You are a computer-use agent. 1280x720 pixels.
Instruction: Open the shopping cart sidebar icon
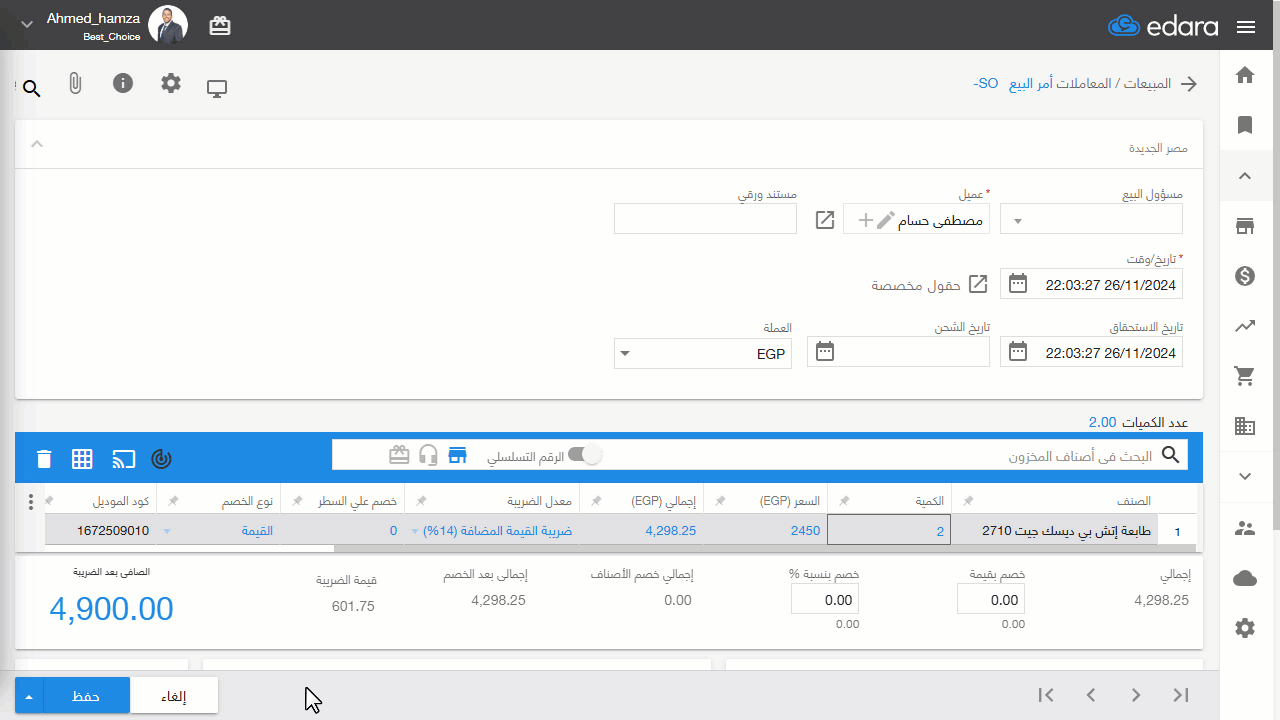tap(1245, 376)
